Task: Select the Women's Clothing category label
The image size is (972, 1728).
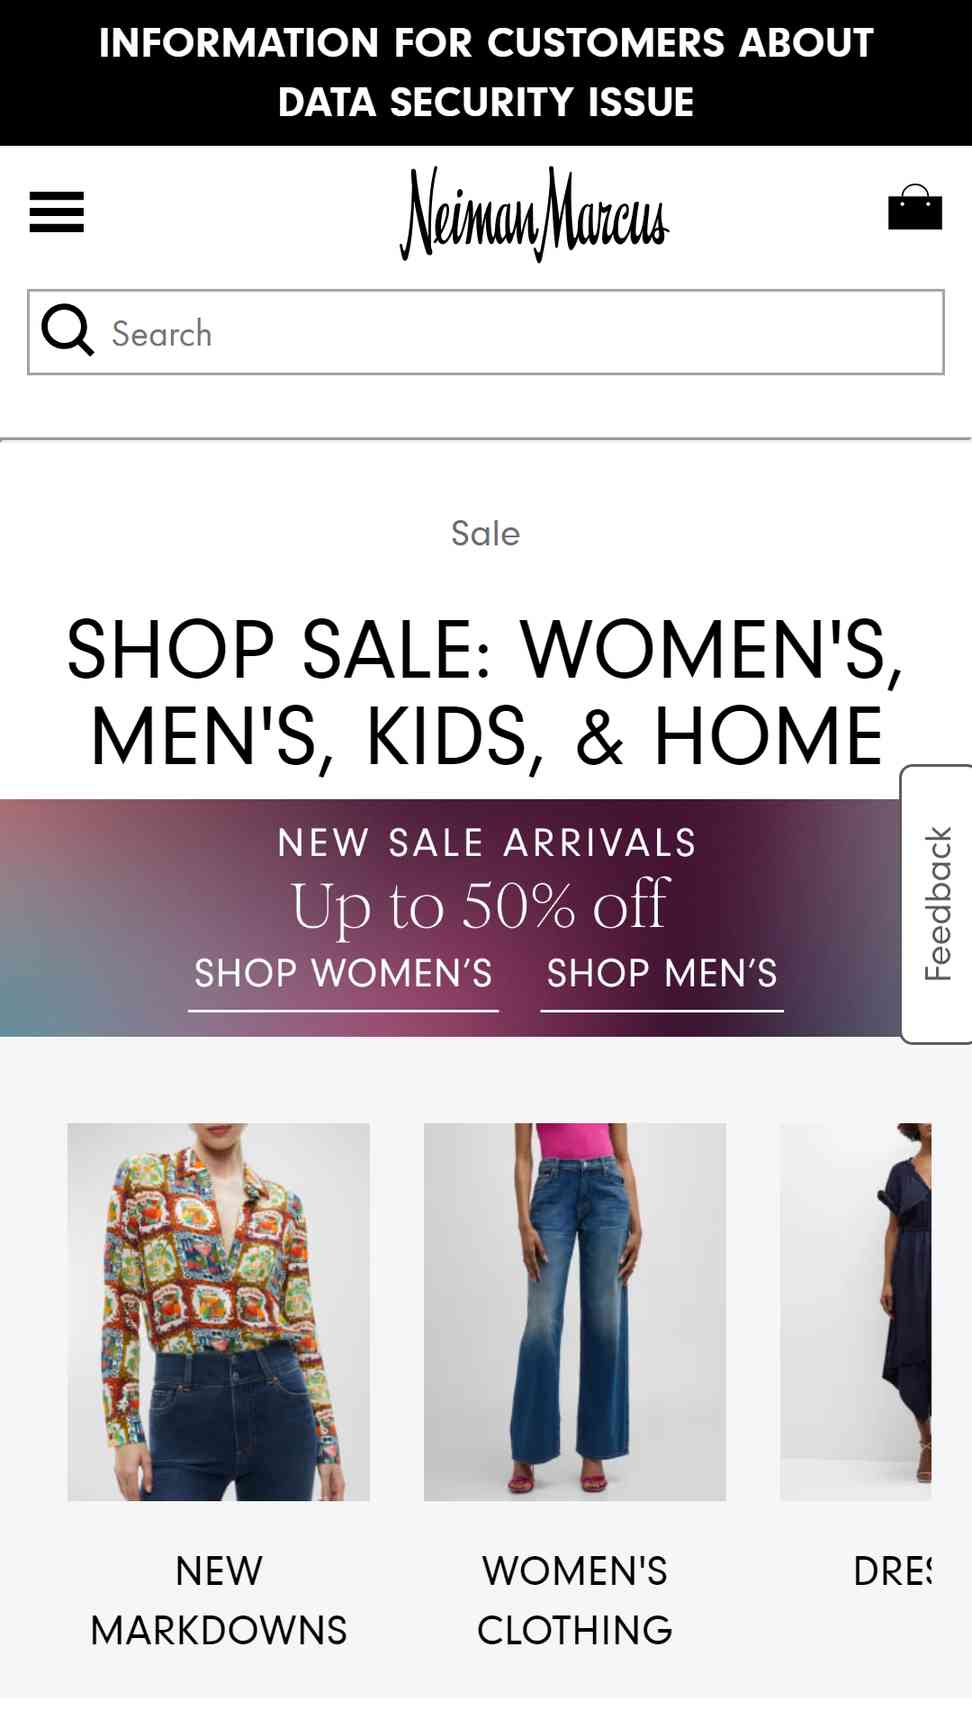Action: [575, 1600]
